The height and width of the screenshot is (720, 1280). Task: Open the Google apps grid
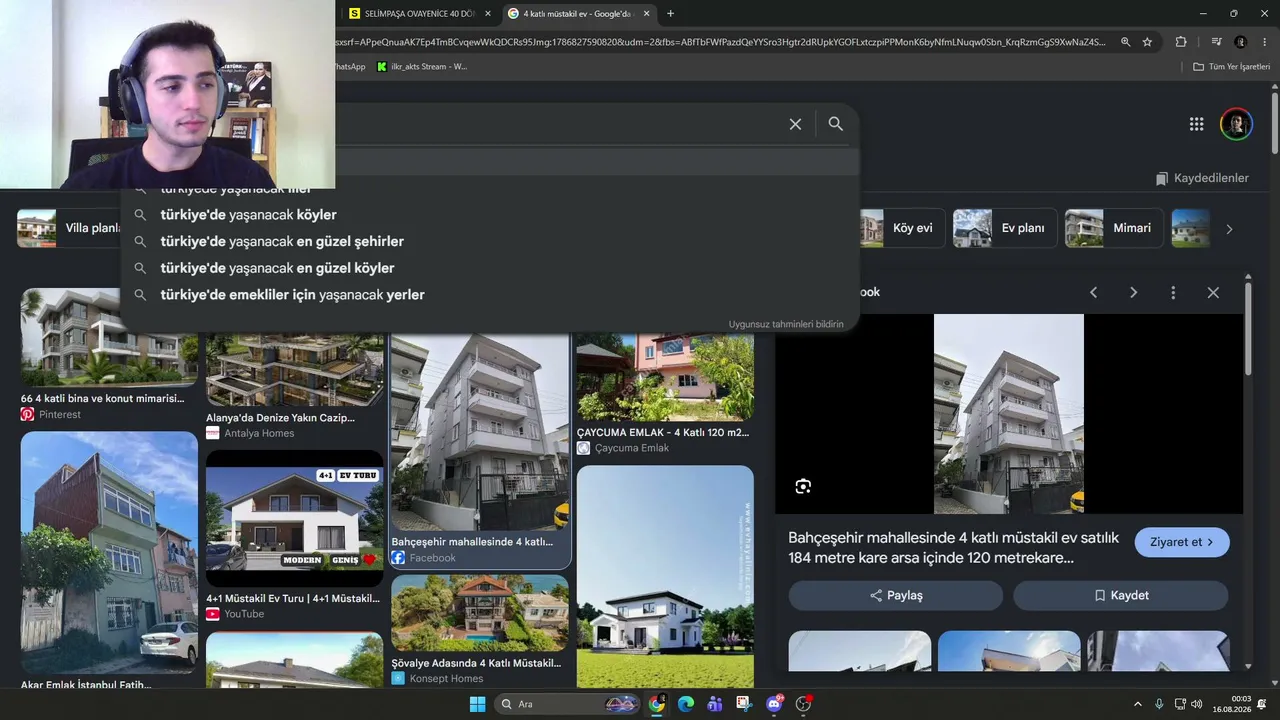[1197, 124]
